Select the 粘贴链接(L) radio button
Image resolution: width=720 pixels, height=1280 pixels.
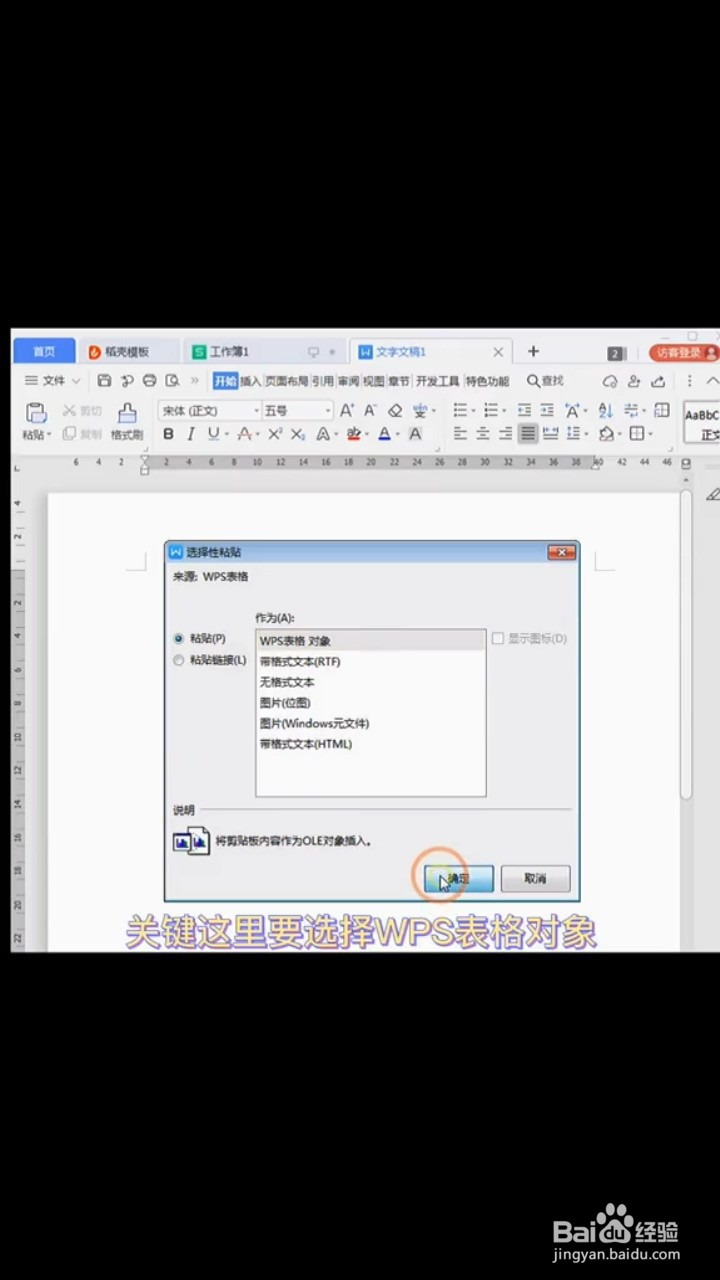179,660
